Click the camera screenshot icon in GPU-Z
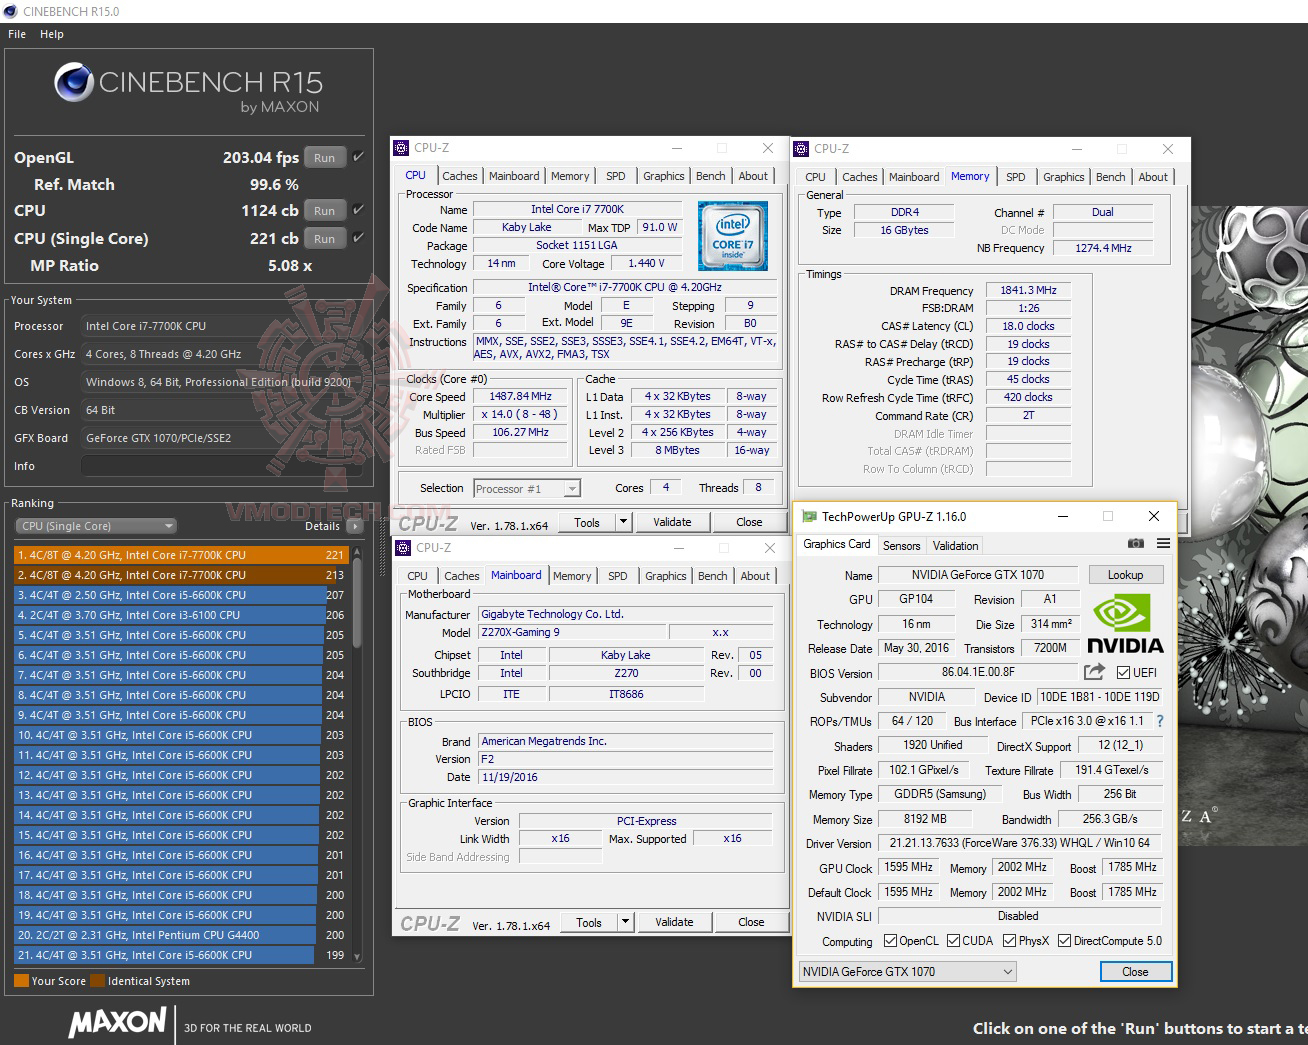Screen dimensions: 1308x1045 pos(1136,544)
